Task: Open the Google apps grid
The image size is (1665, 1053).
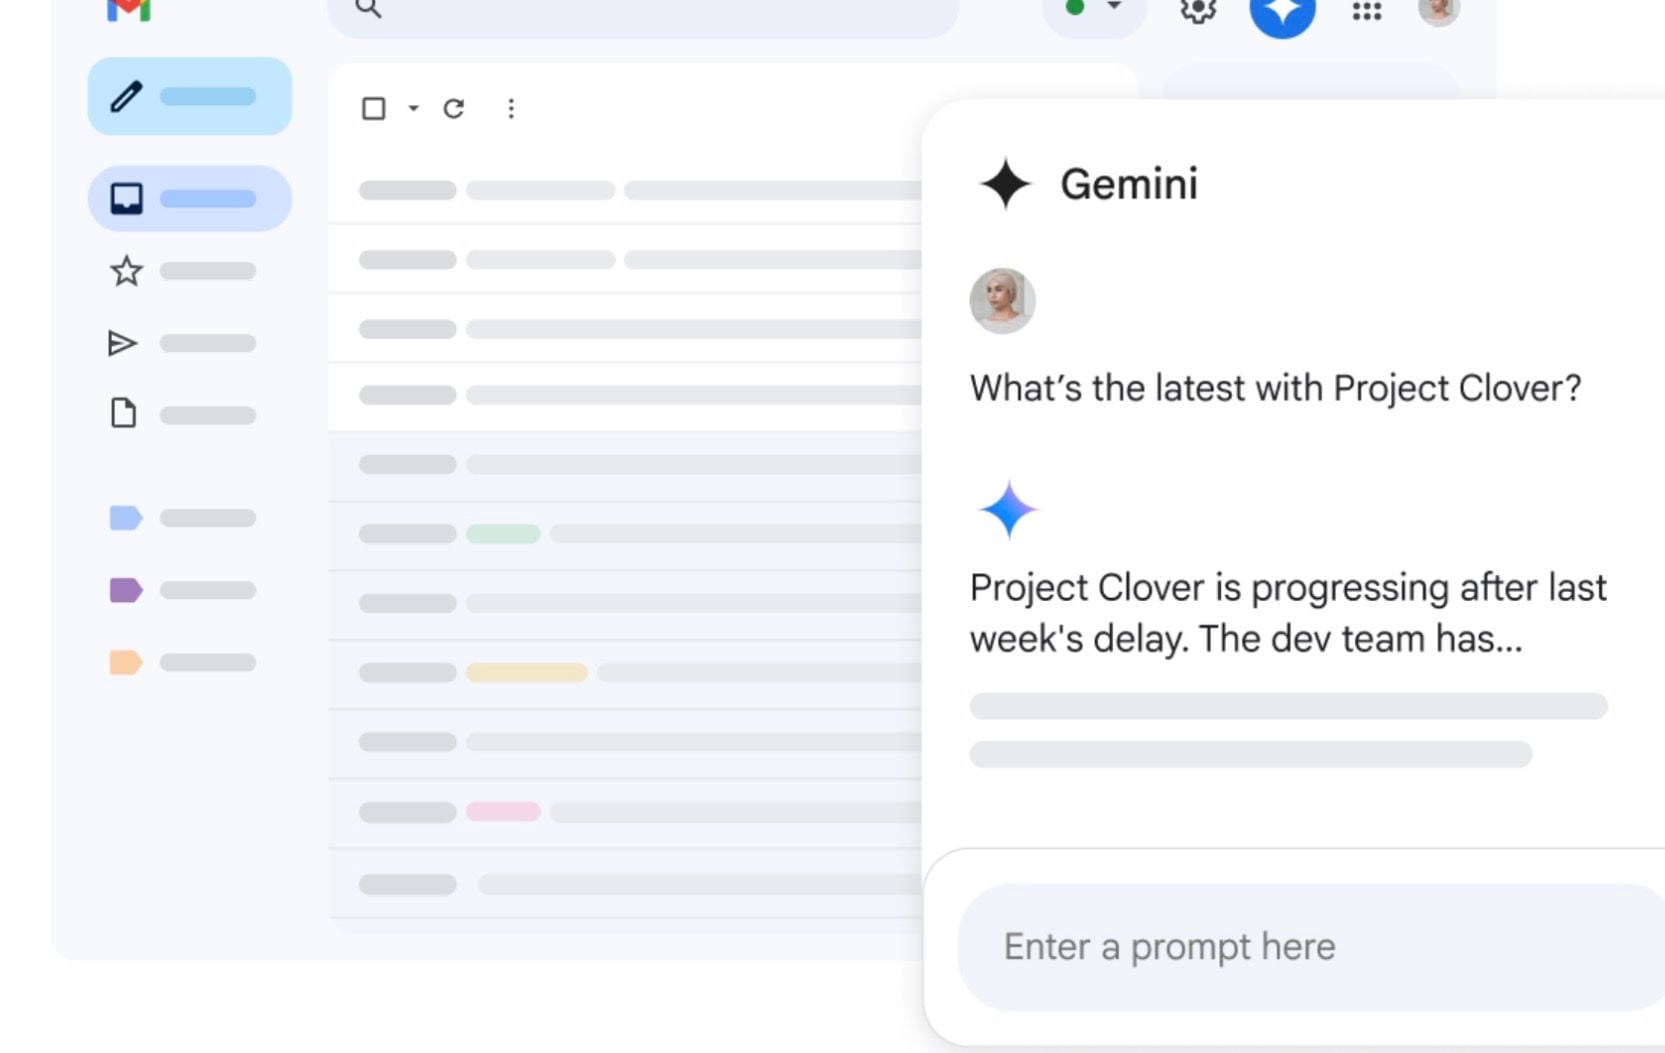Action: click(1366, 13)
